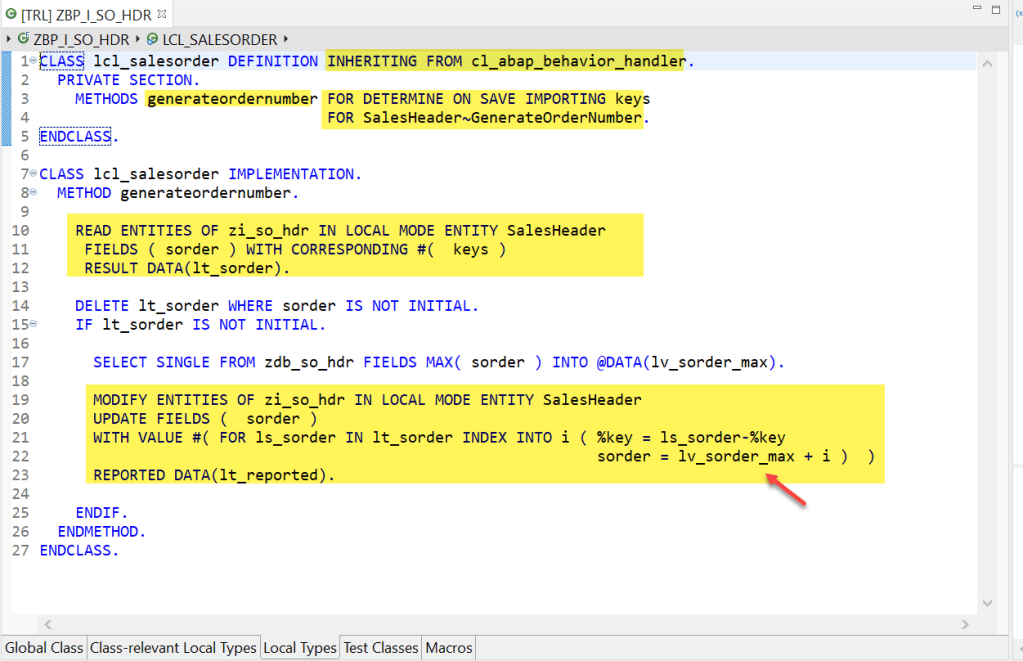Click the vertical scrollbar's down arrow
The image size is (1023, 661).
[x=987, y=603]
